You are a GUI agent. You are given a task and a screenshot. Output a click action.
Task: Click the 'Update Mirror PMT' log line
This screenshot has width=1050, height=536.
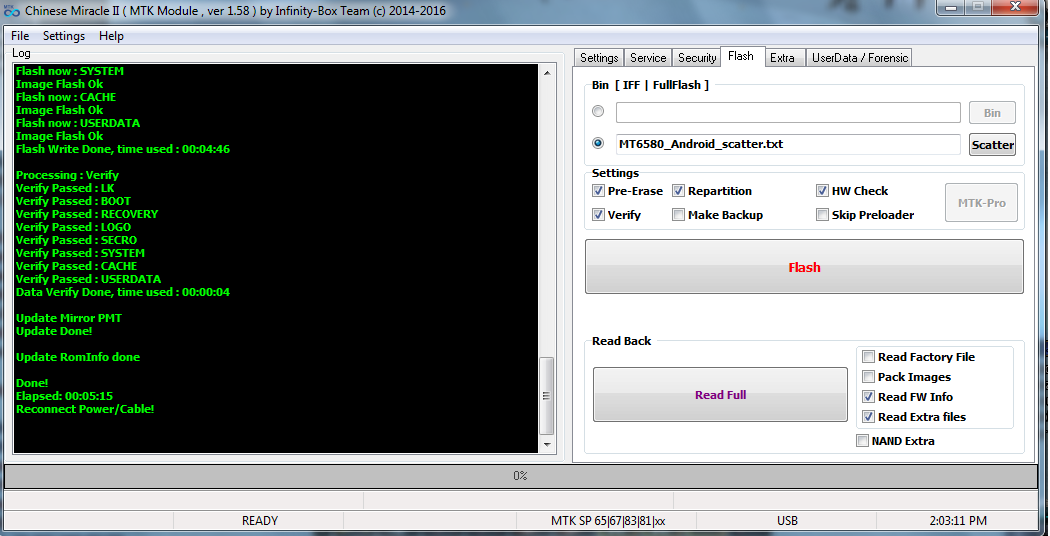pos(69,318)
